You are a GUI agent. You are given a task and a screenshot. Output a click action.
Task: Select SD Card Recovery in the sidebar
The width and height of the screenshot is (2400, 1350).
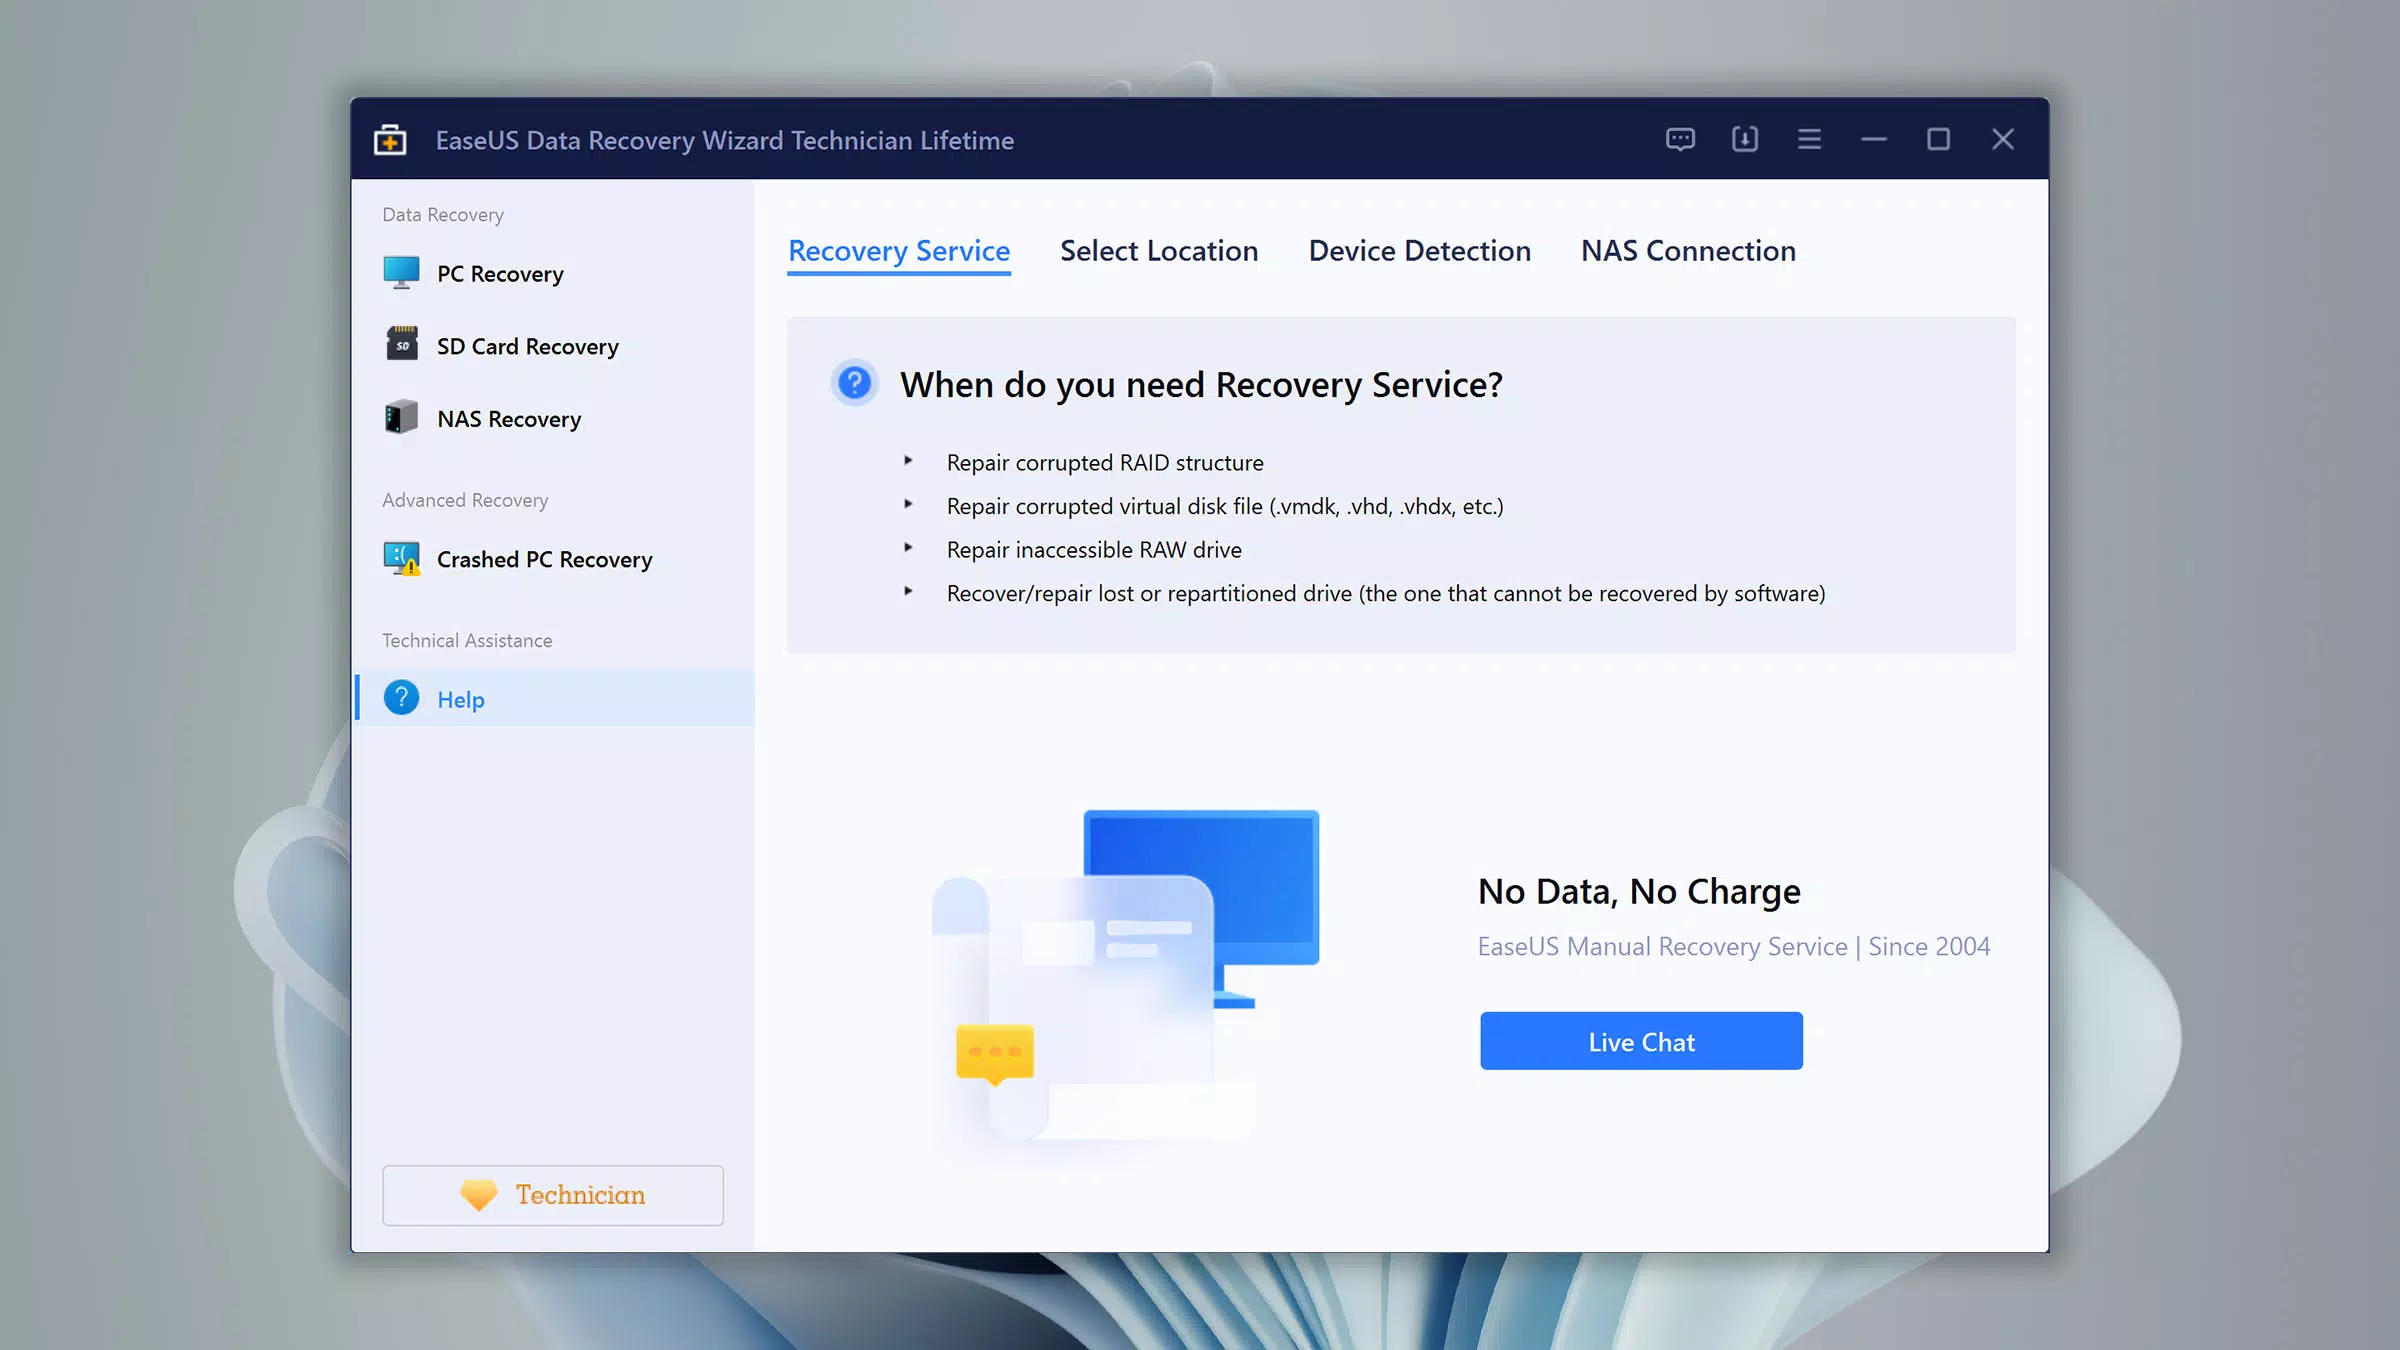553,346
